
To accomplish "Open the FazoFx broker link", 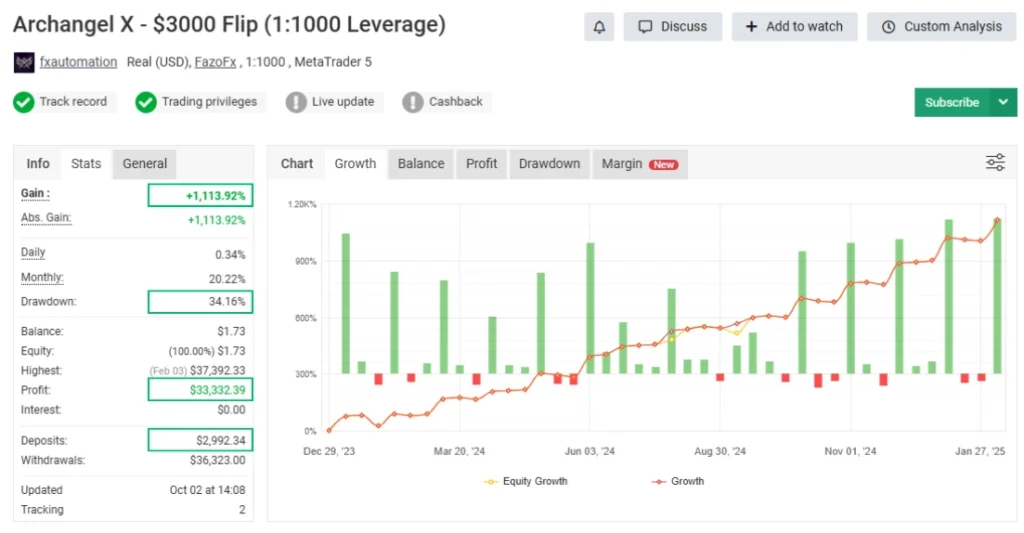I will 215,62.
